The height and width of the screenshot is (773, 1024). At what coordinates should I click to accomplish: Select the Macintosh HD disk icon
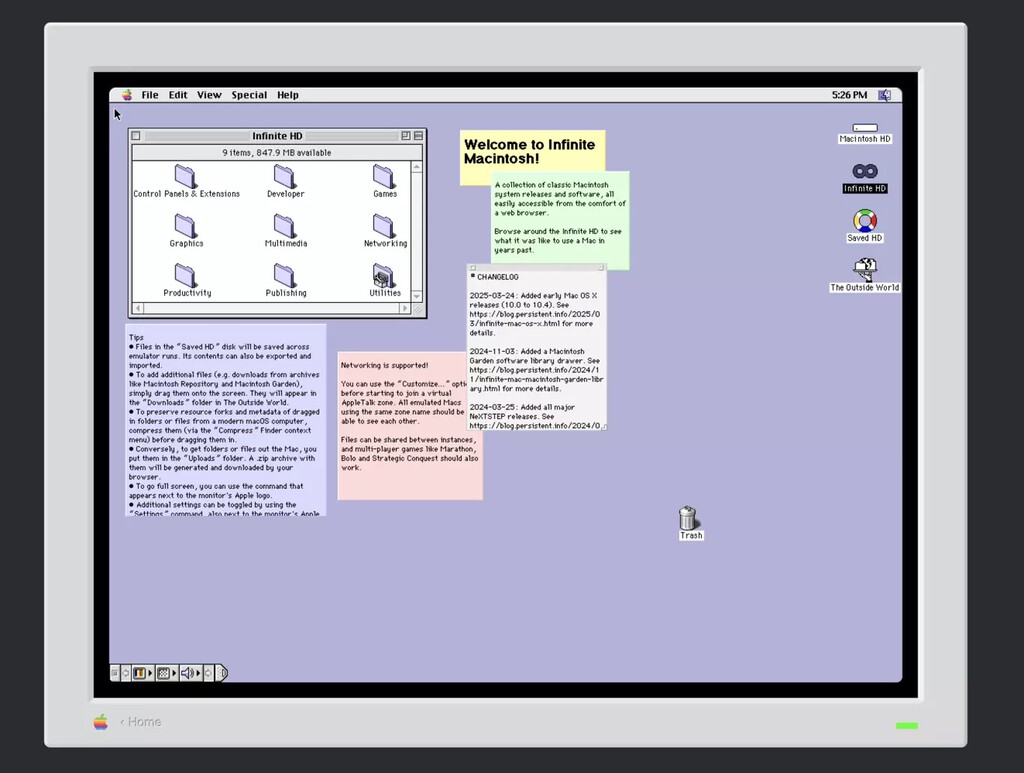(x=865, y=129)
